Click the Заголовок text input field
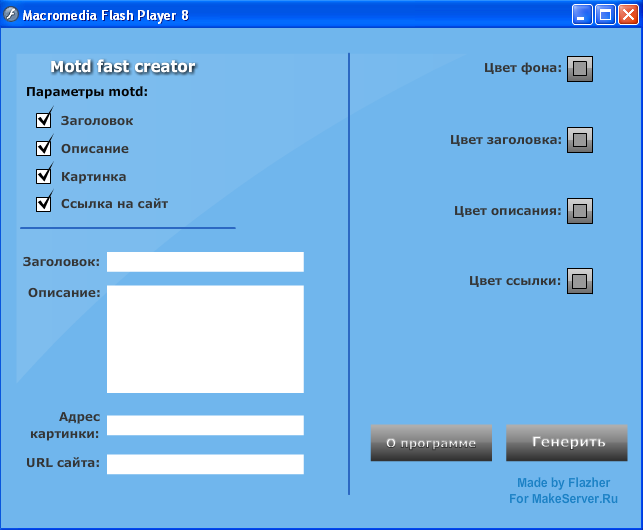 point(205,262)
